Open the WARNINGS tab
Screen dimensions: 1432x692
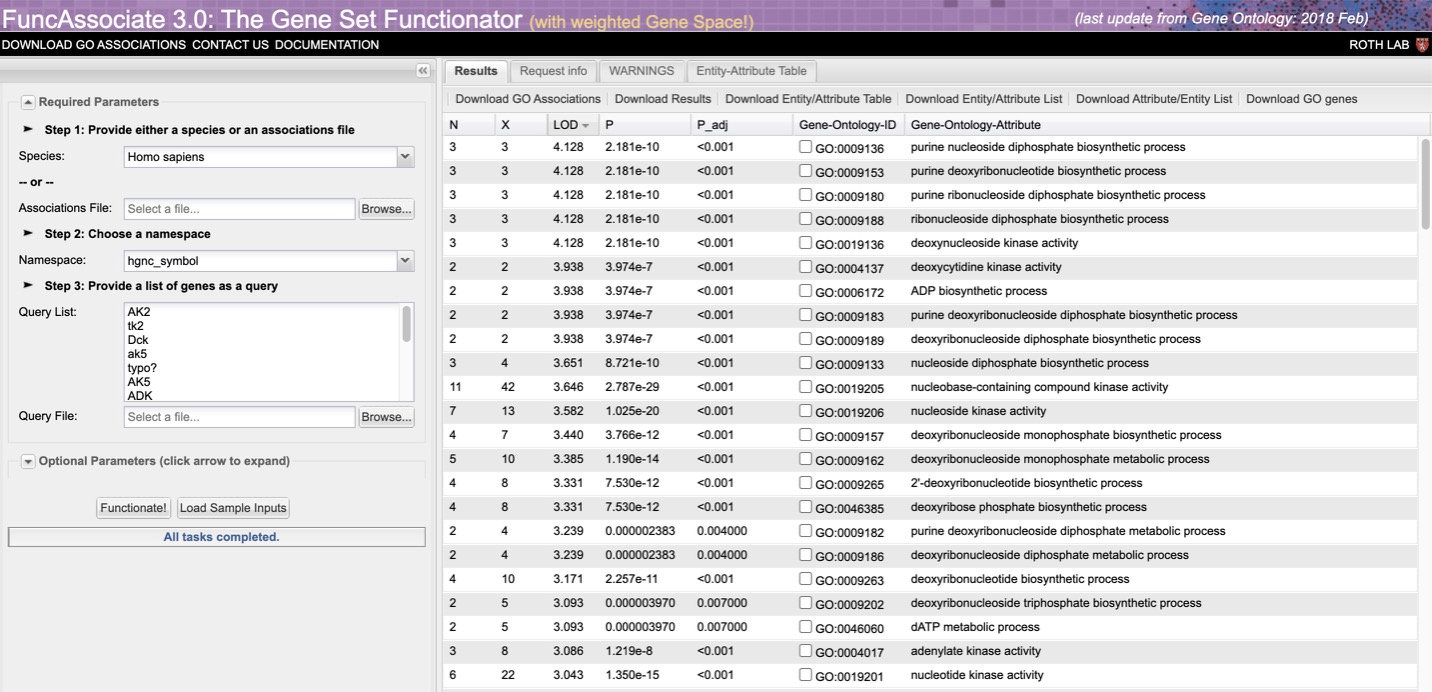pyautogui.click(x=642, y=71)
